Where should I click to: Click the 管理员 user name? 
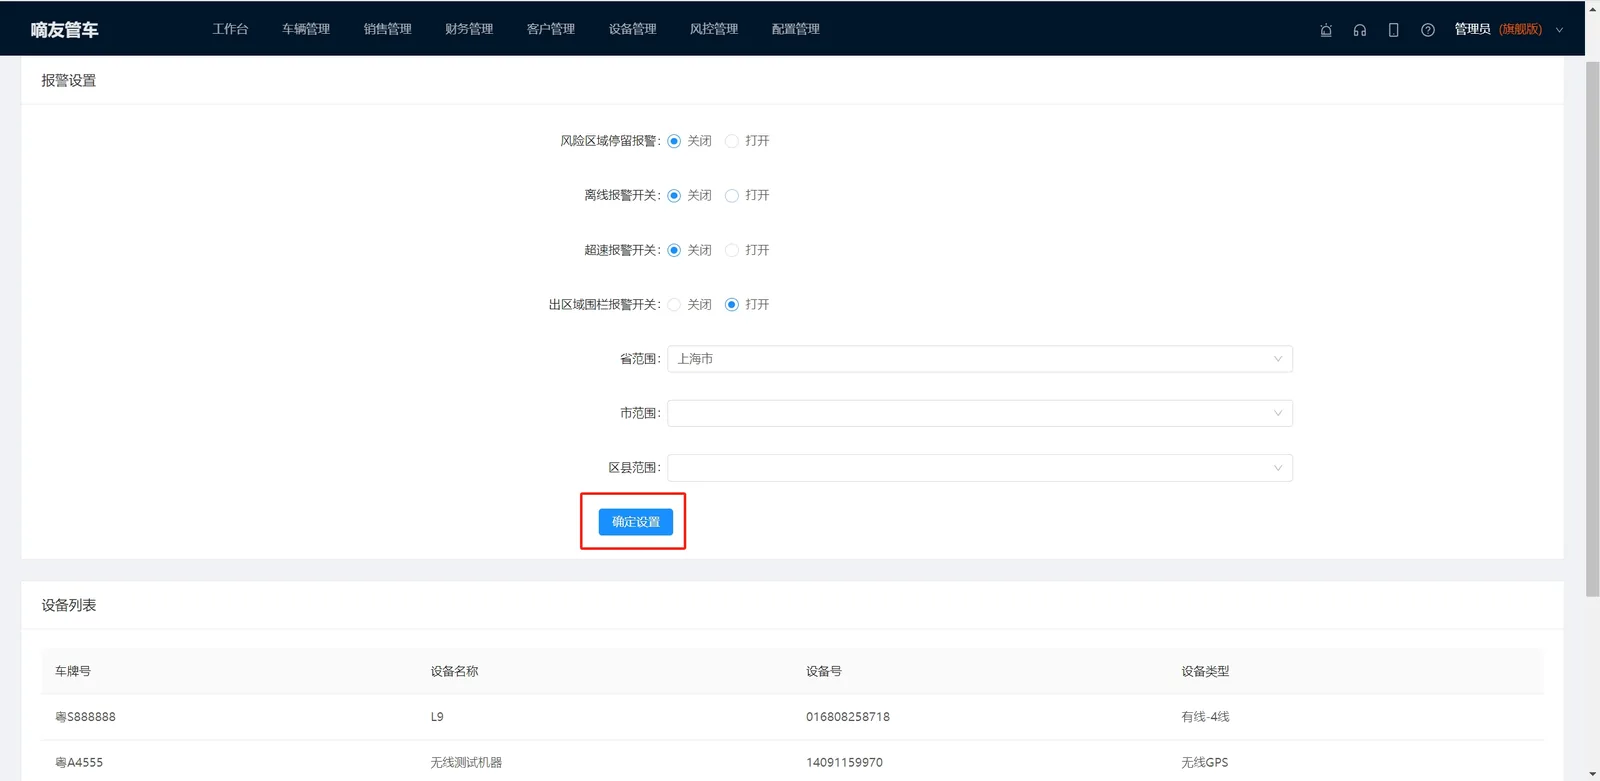(1472, 30)
